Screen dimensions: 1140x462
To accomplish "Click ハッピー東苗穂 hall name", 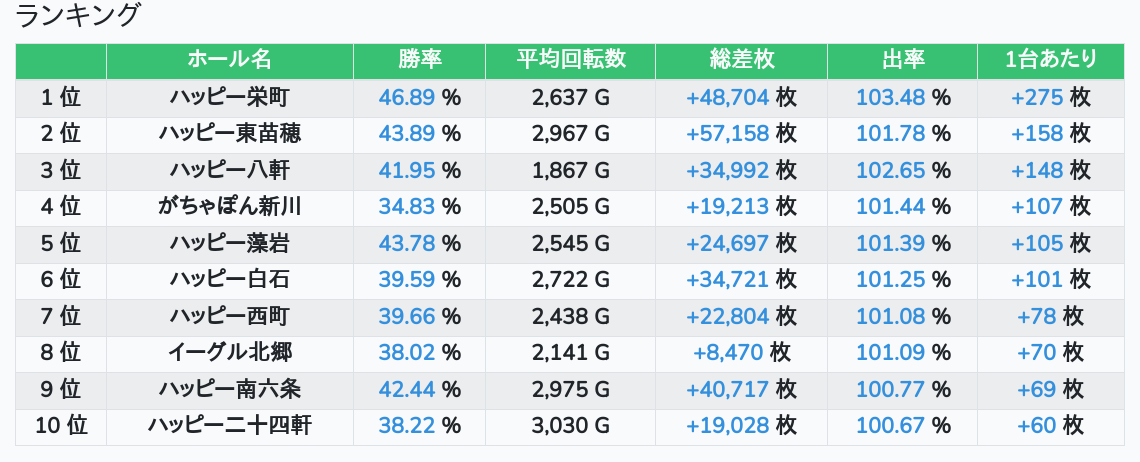I will pos(229,133).
